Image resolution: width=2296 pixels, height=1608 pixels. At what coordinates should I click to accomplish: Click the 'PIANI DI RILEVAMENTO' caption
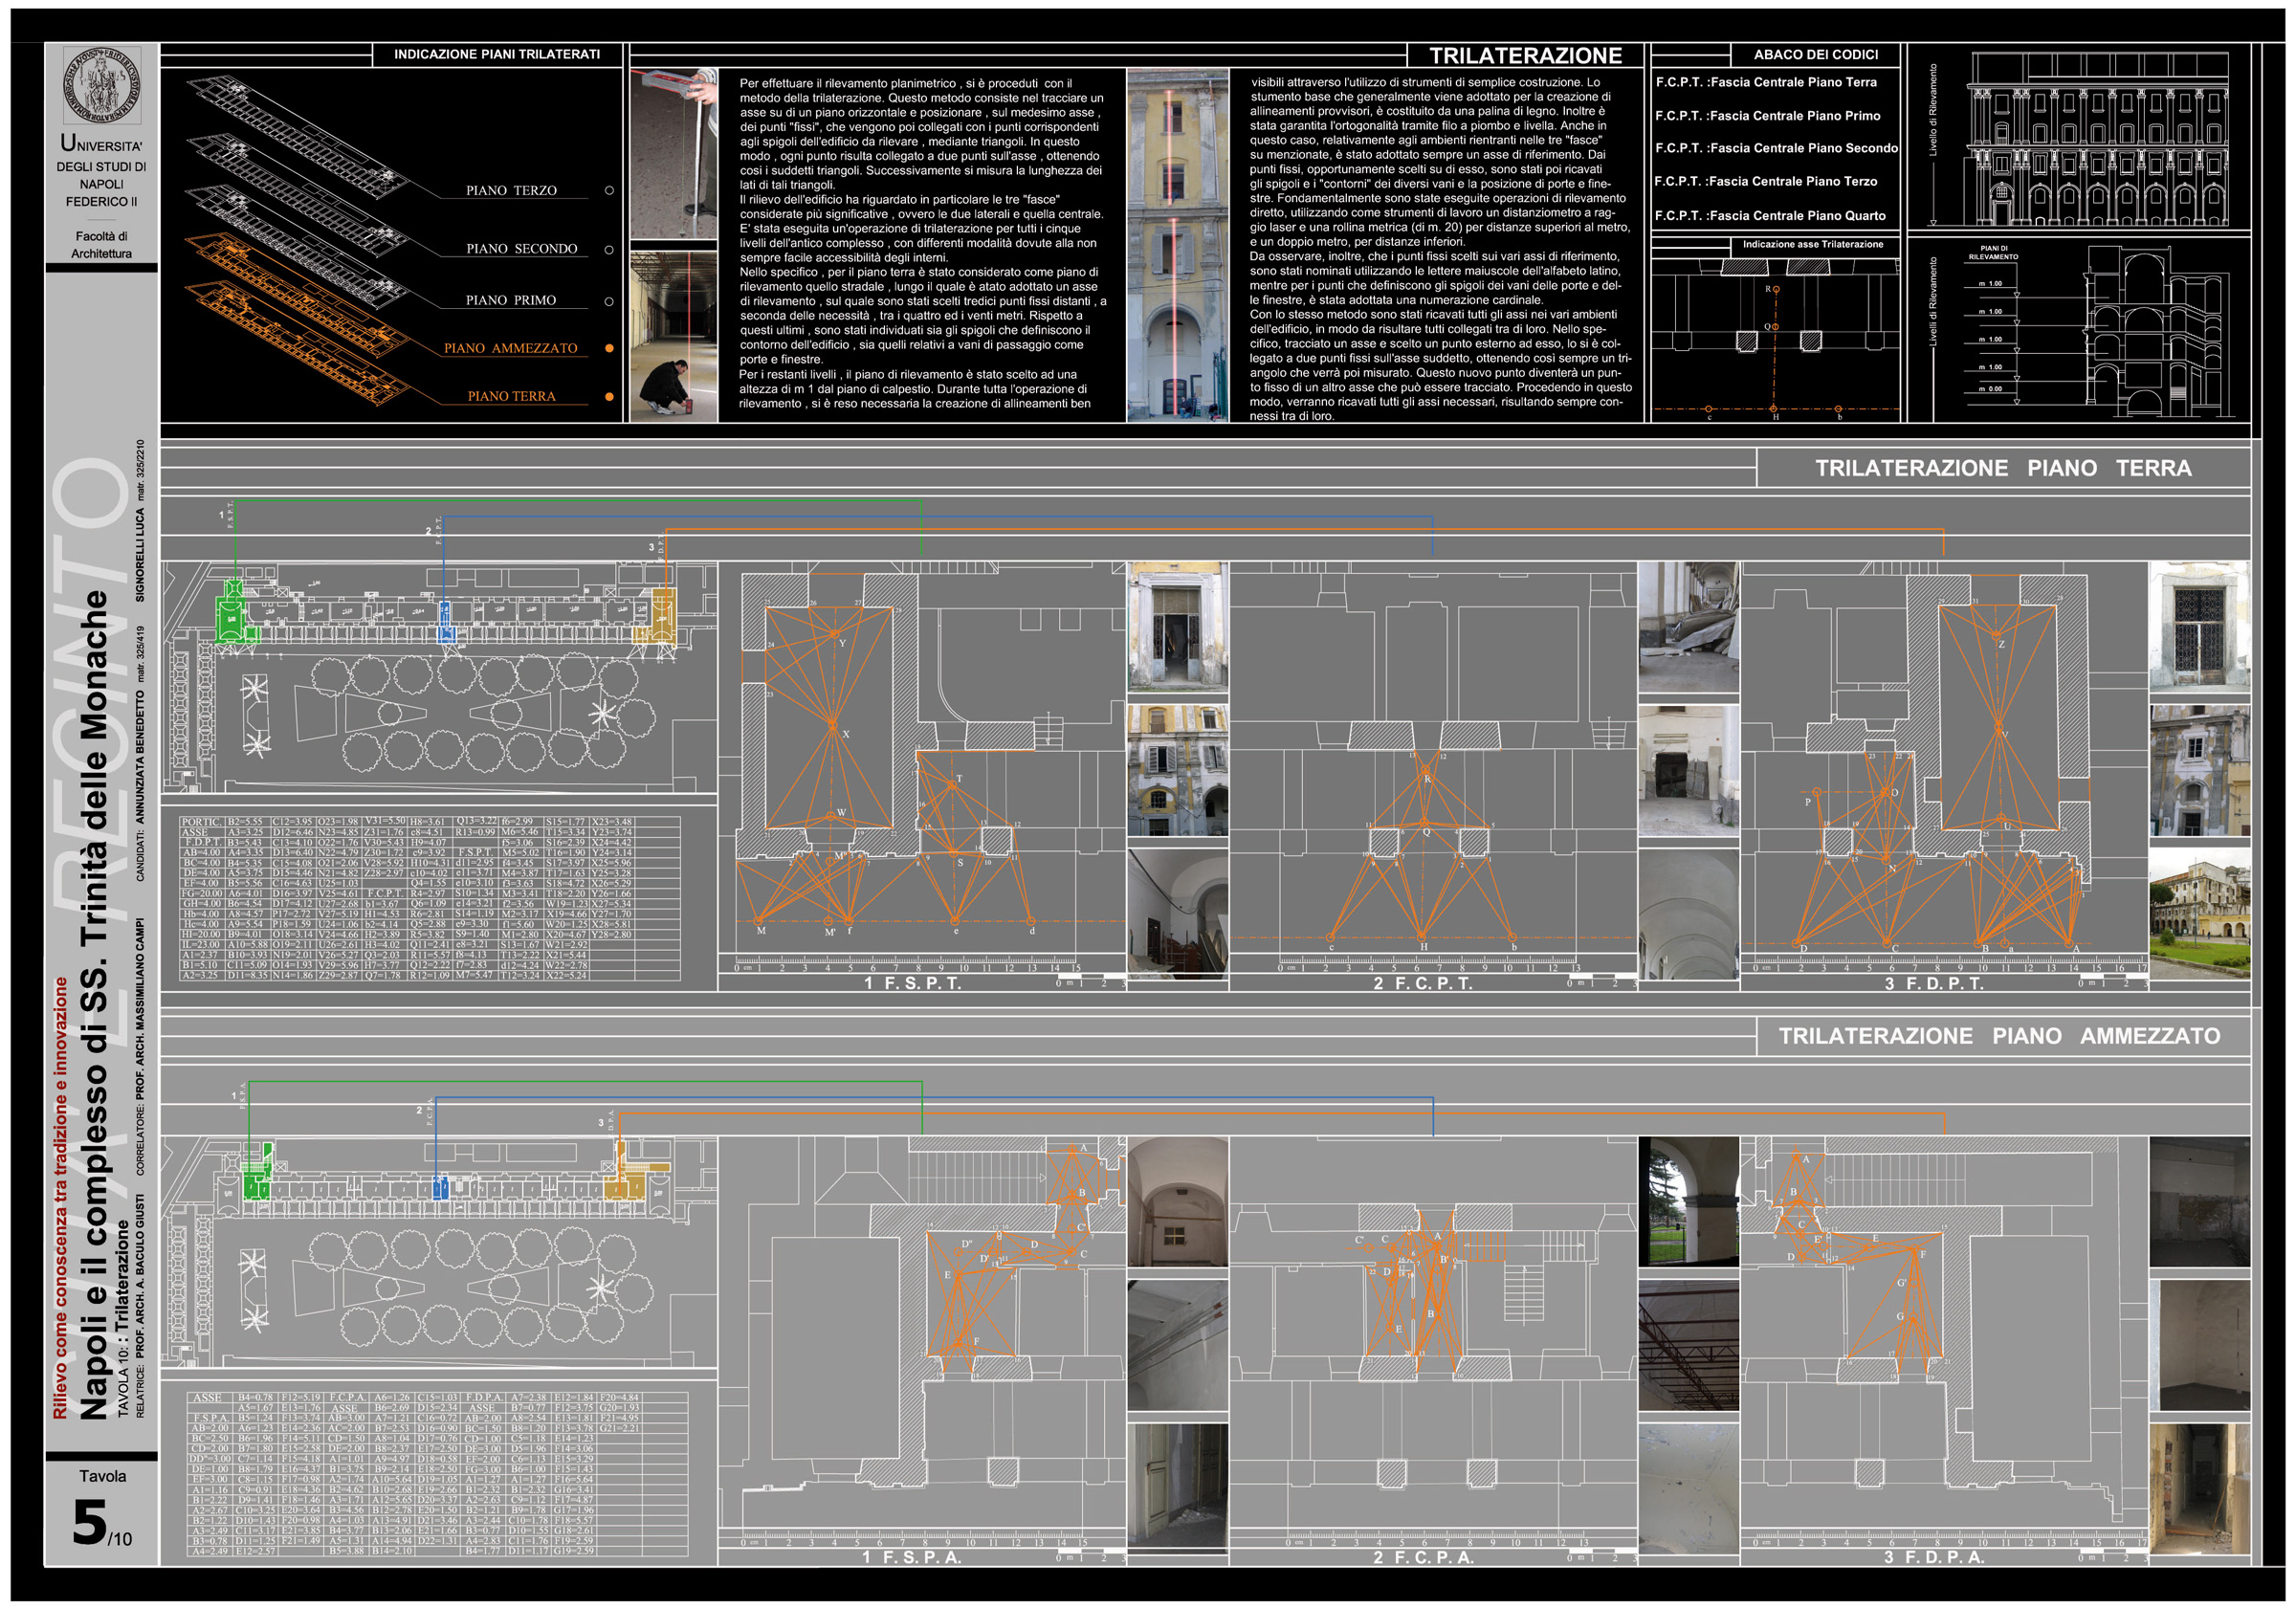[1993, 252]
